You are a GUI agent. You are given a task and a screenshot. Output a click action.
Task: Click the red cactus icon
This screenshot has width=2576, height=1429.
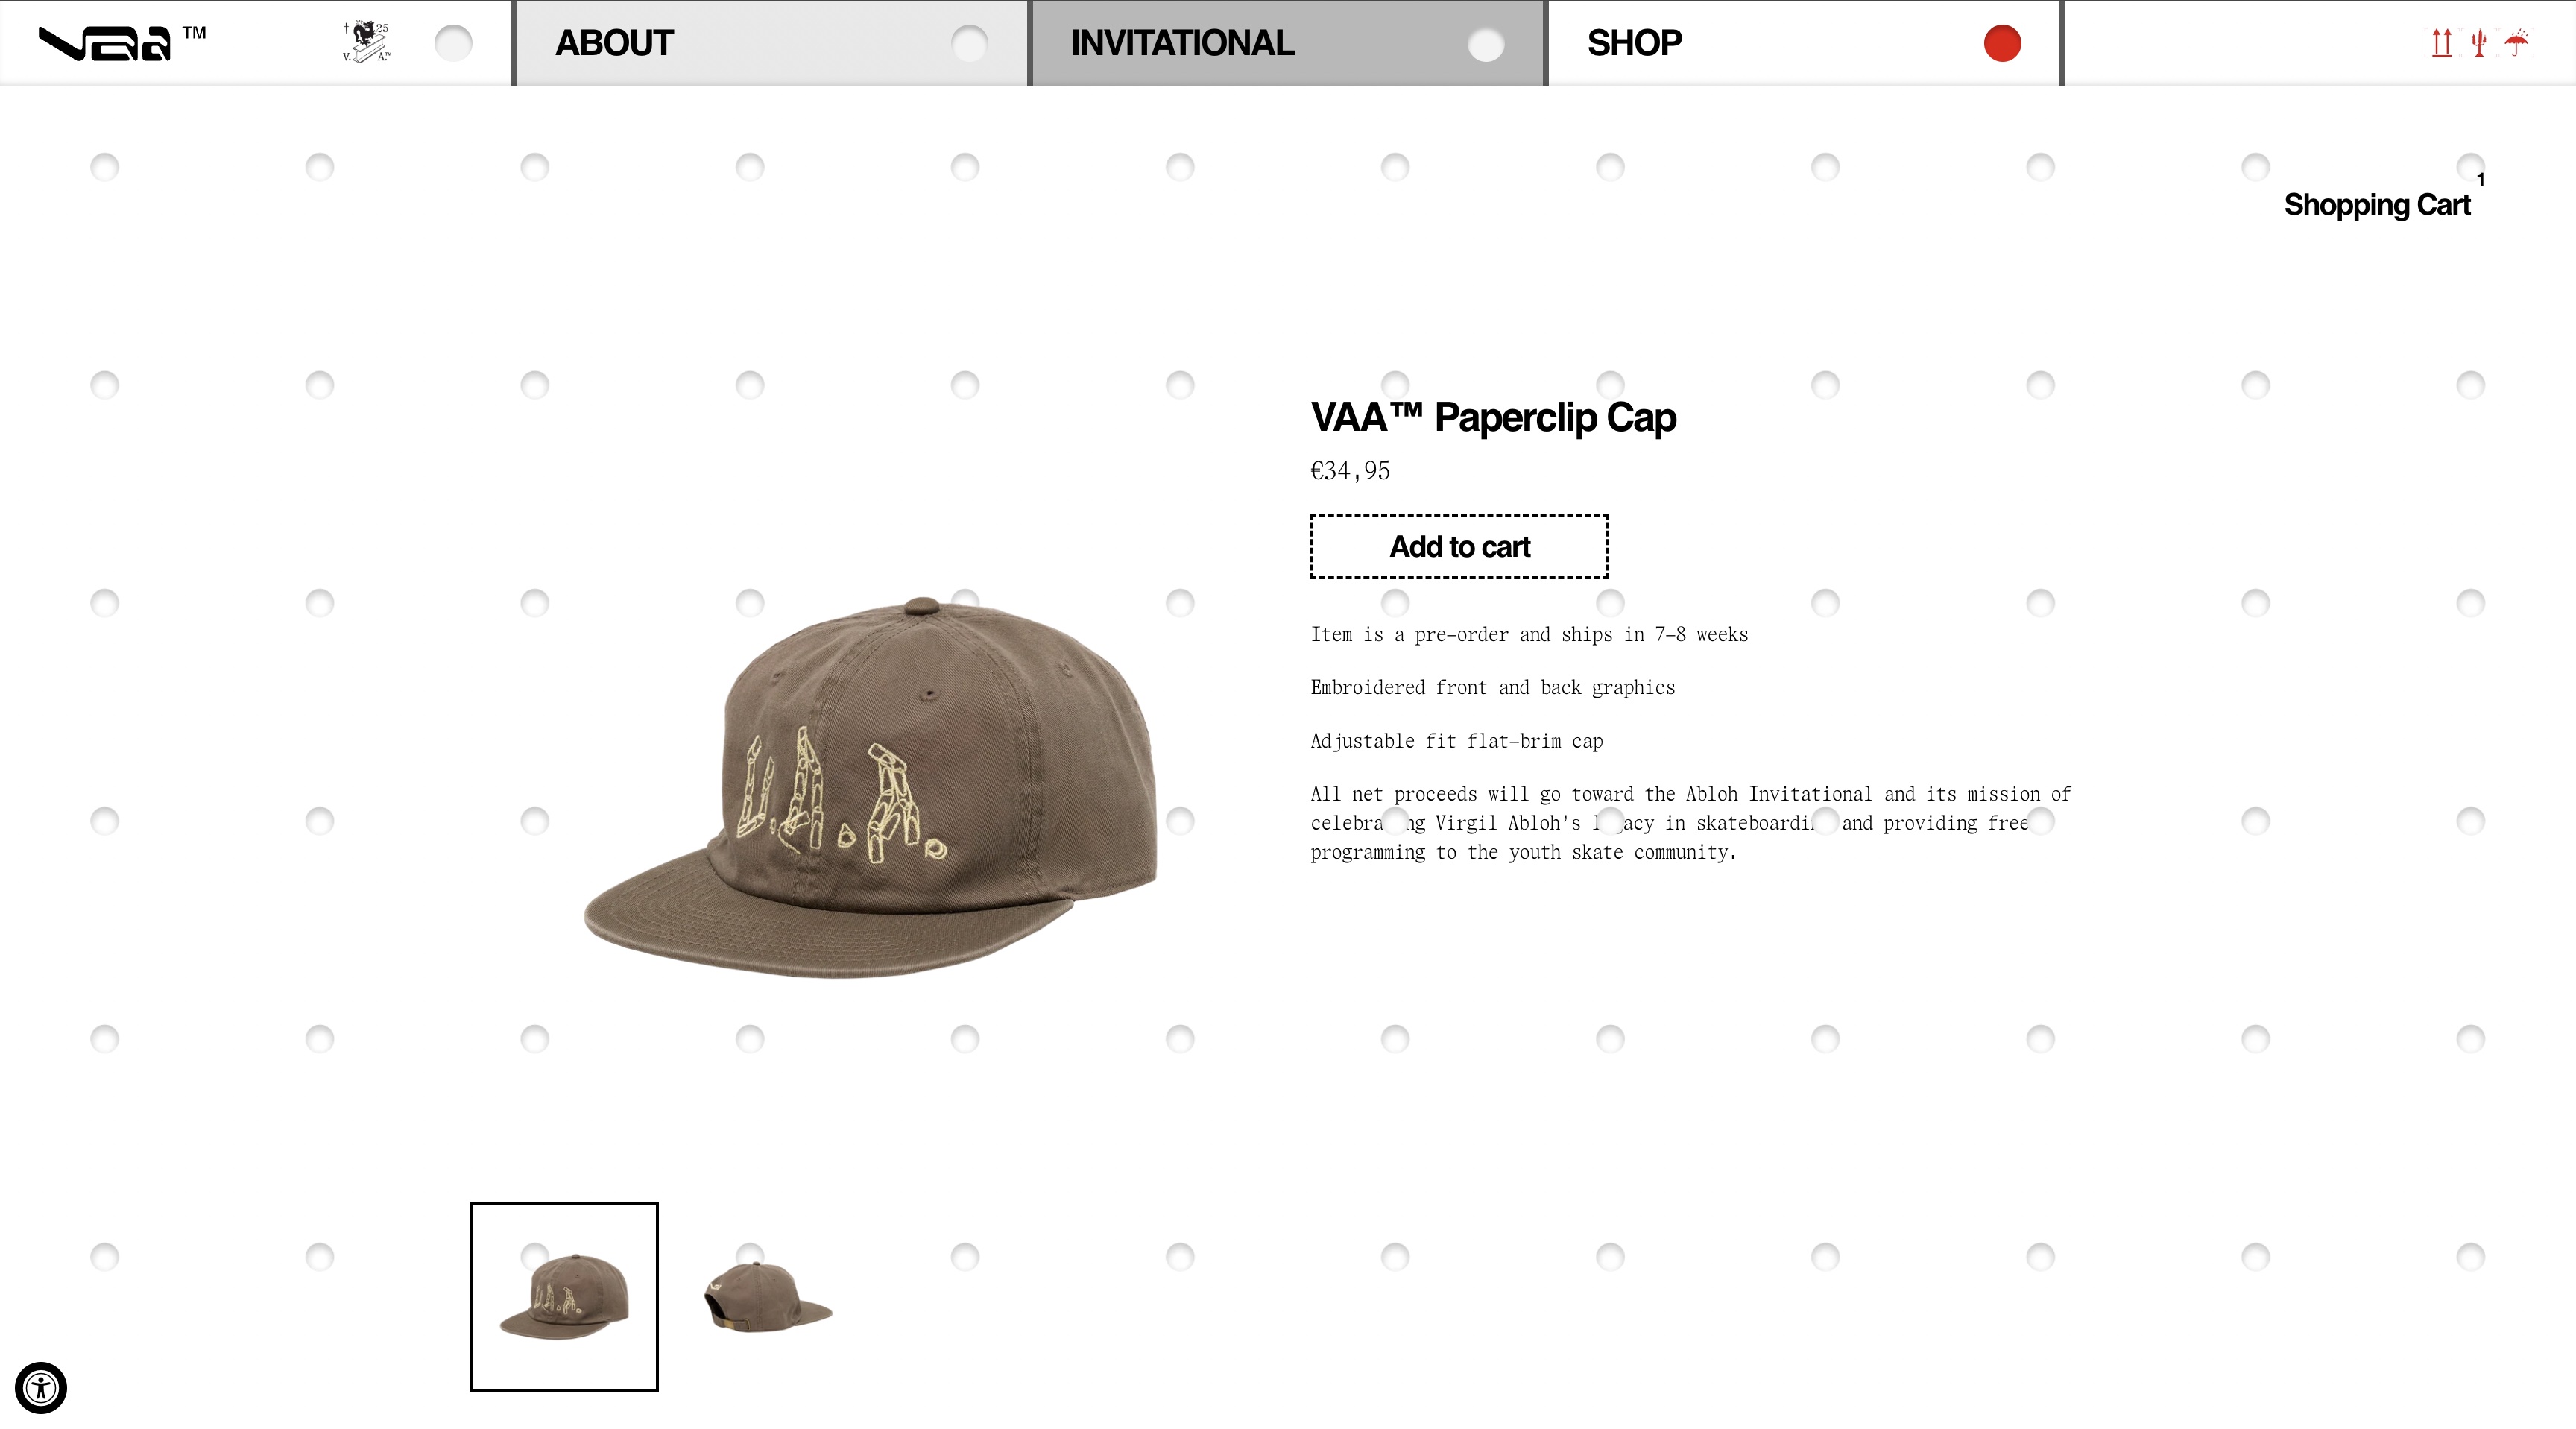pos(2479,43)
